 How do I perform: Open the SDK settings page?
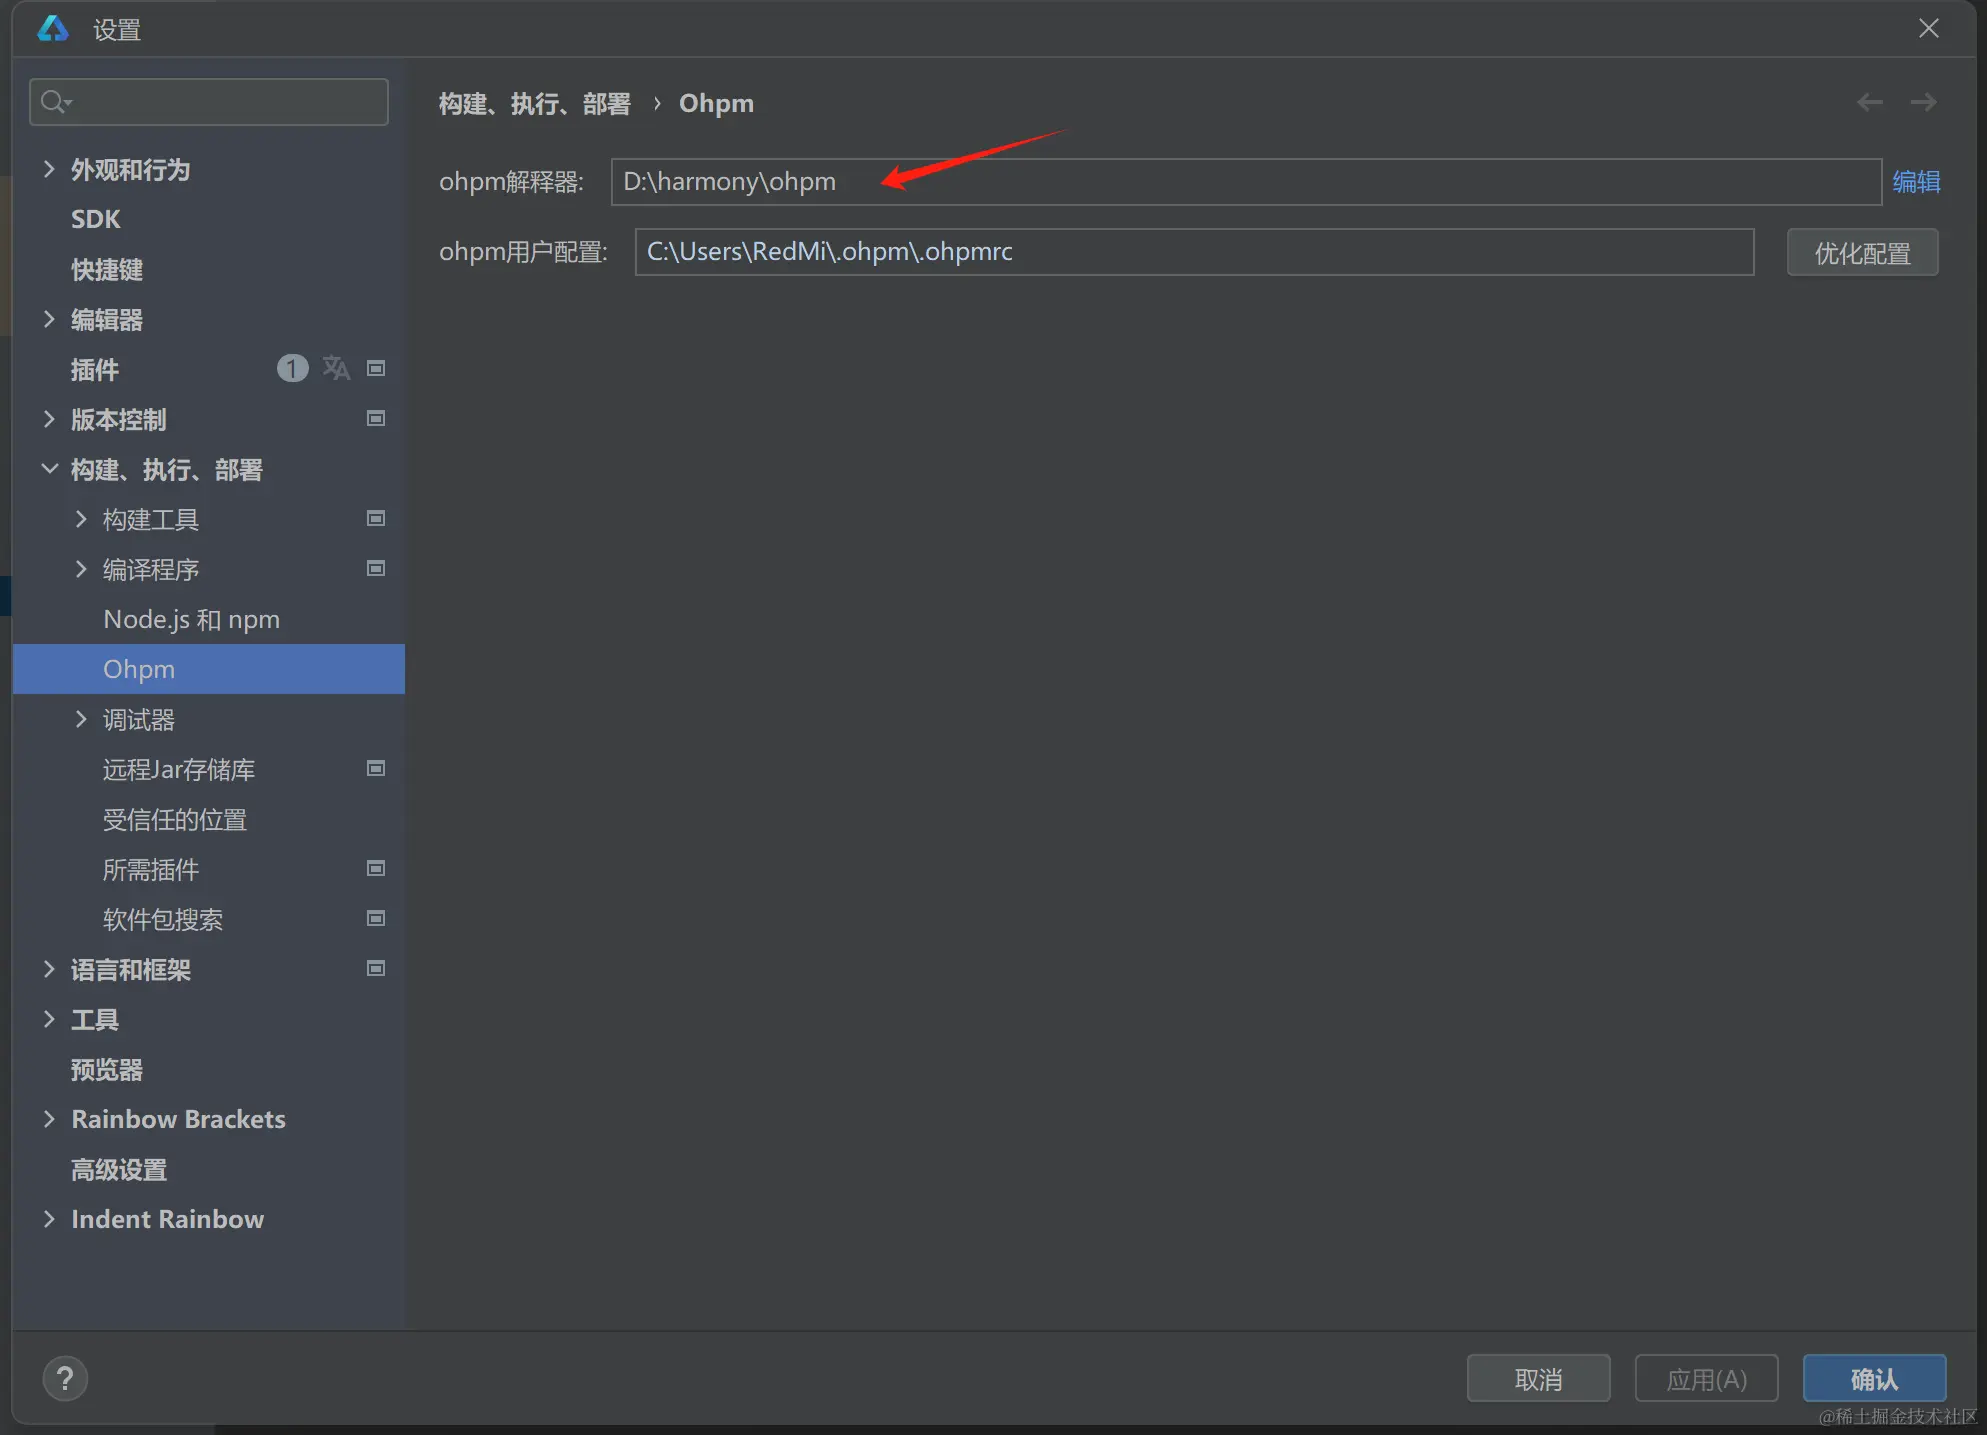tap(96, 219)
